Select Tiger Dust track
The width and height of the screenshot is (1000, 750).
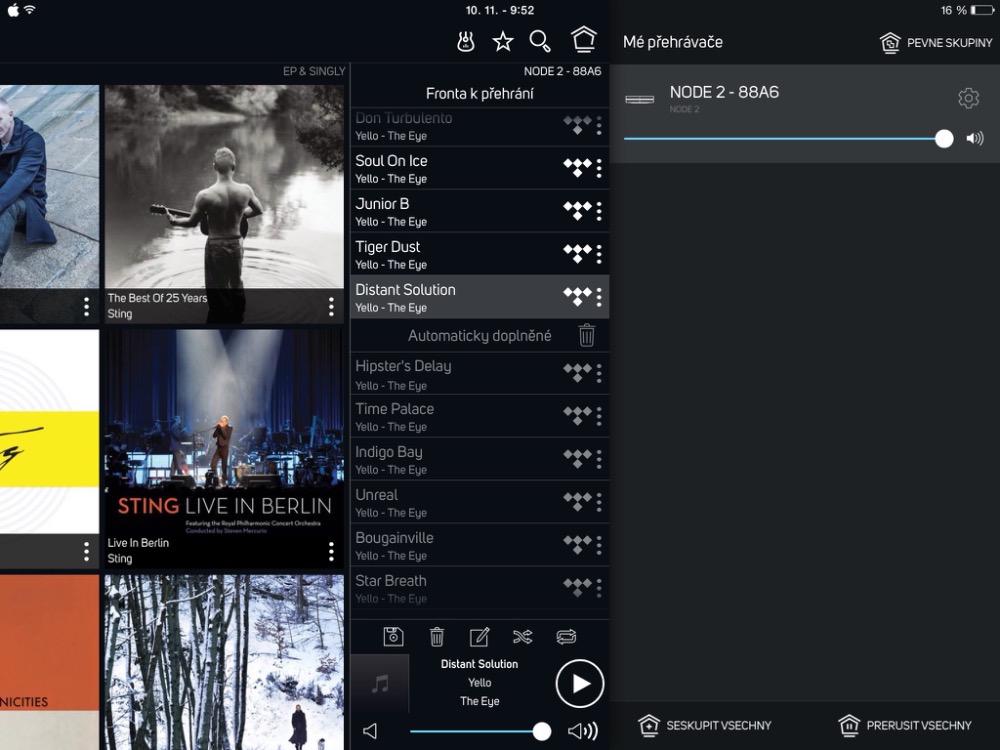click(480, 254)
